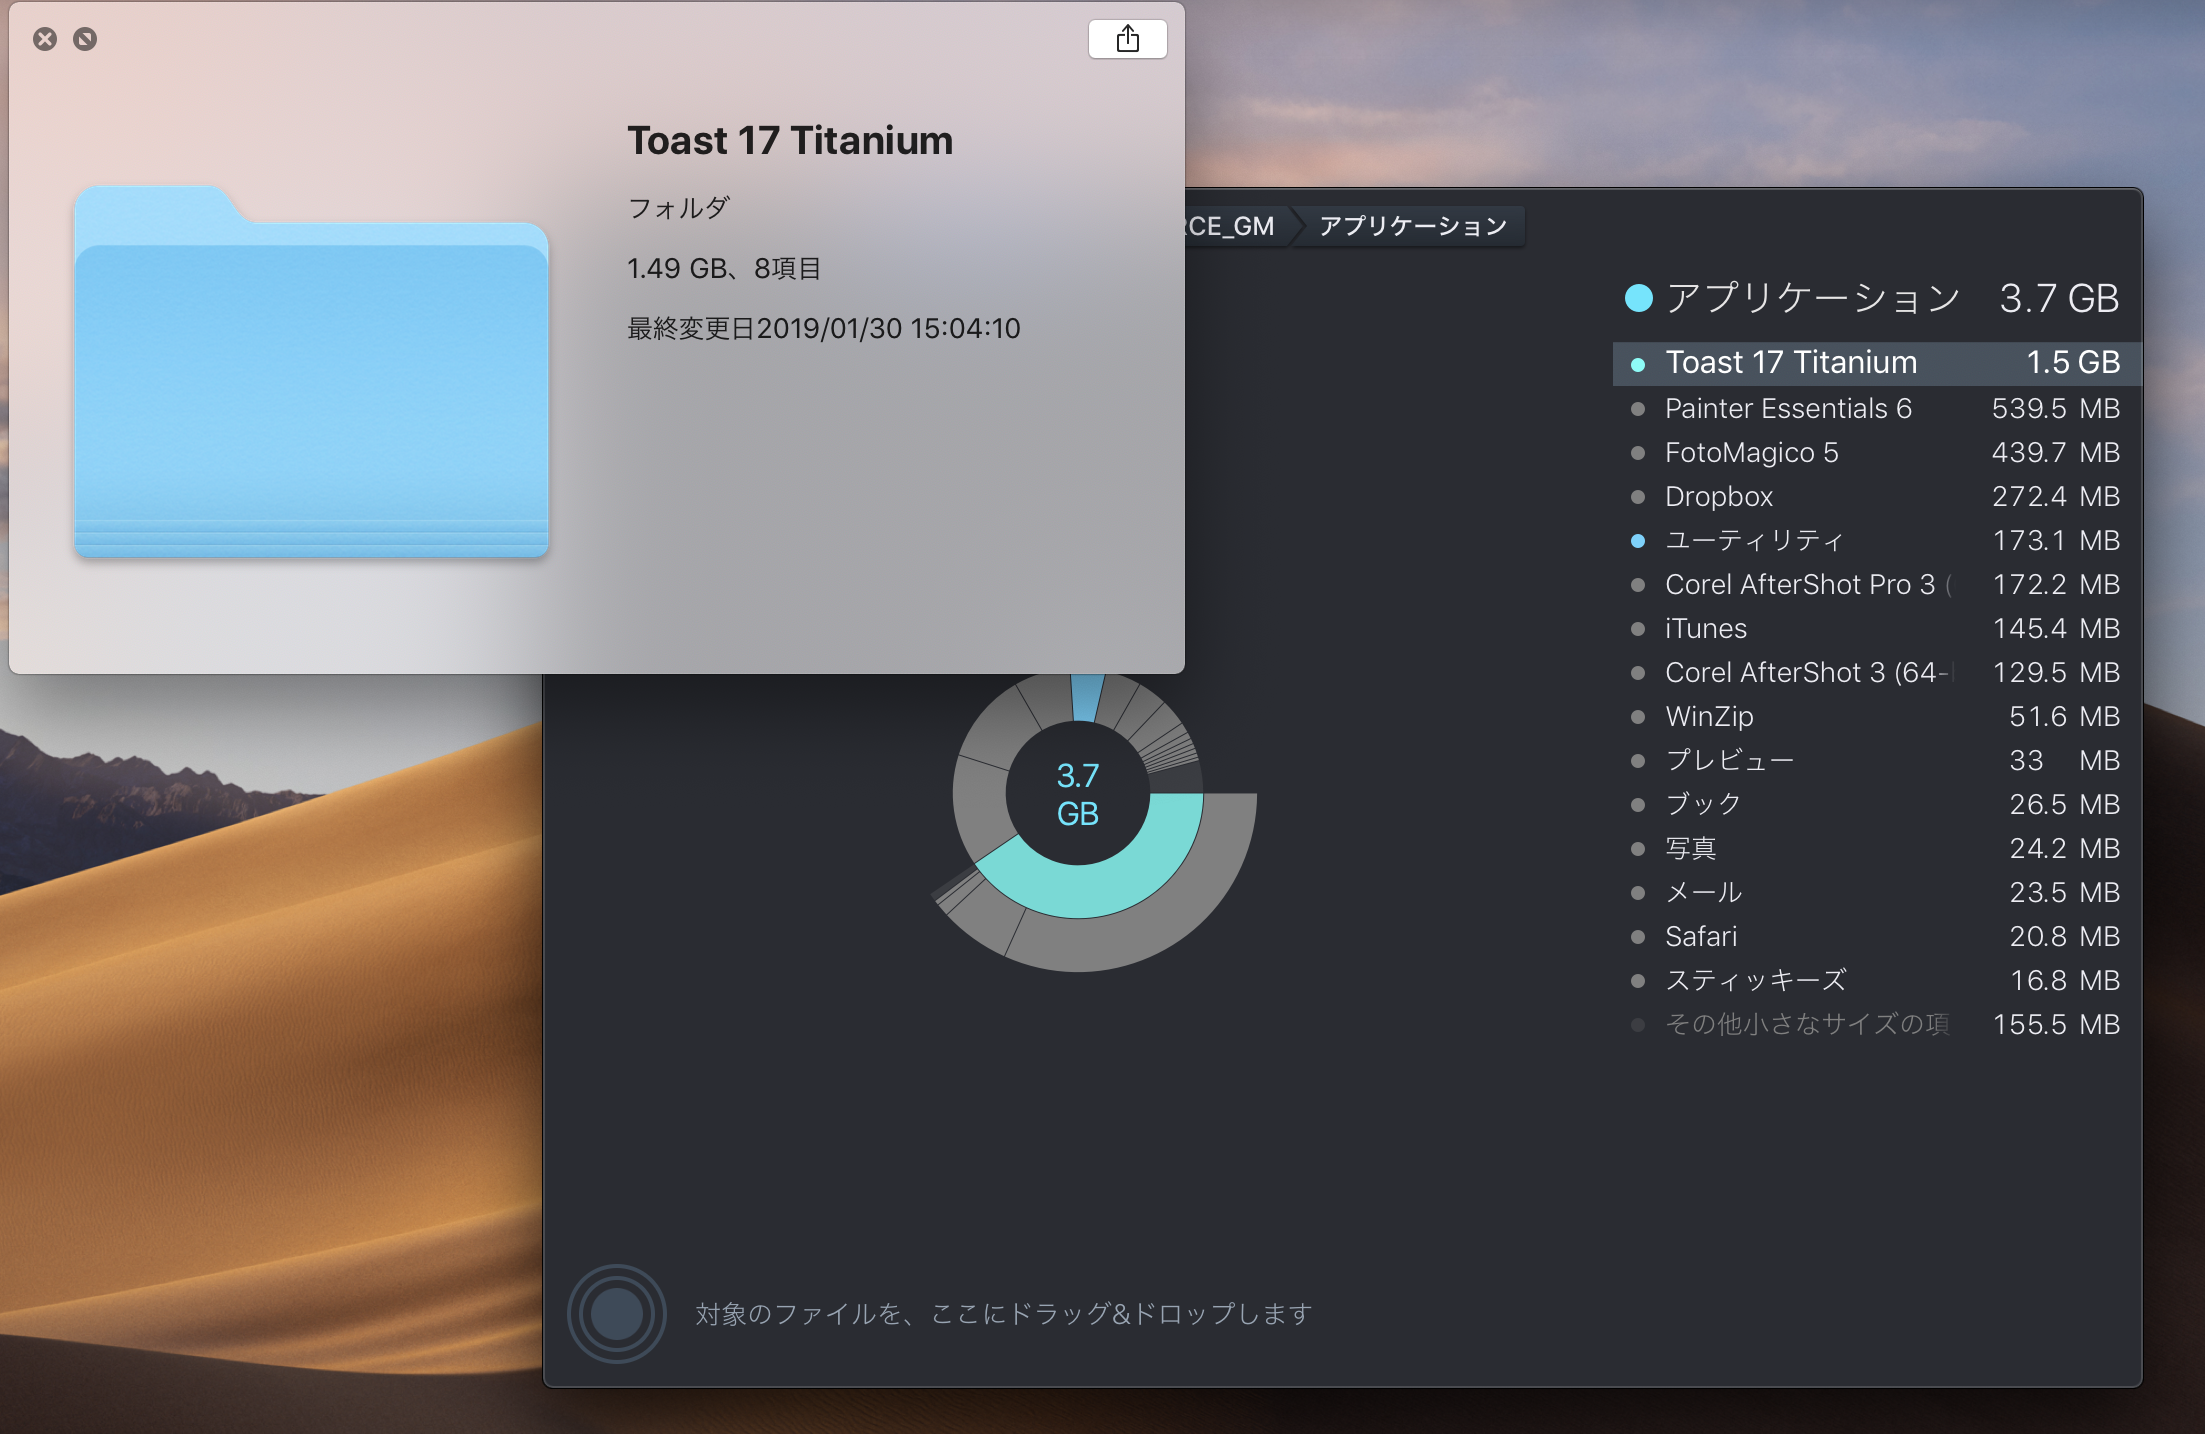Click the share icon in Quick Look window
The width and height of the screenshot is (2205, 1434).
click(x=1127, y=39)
